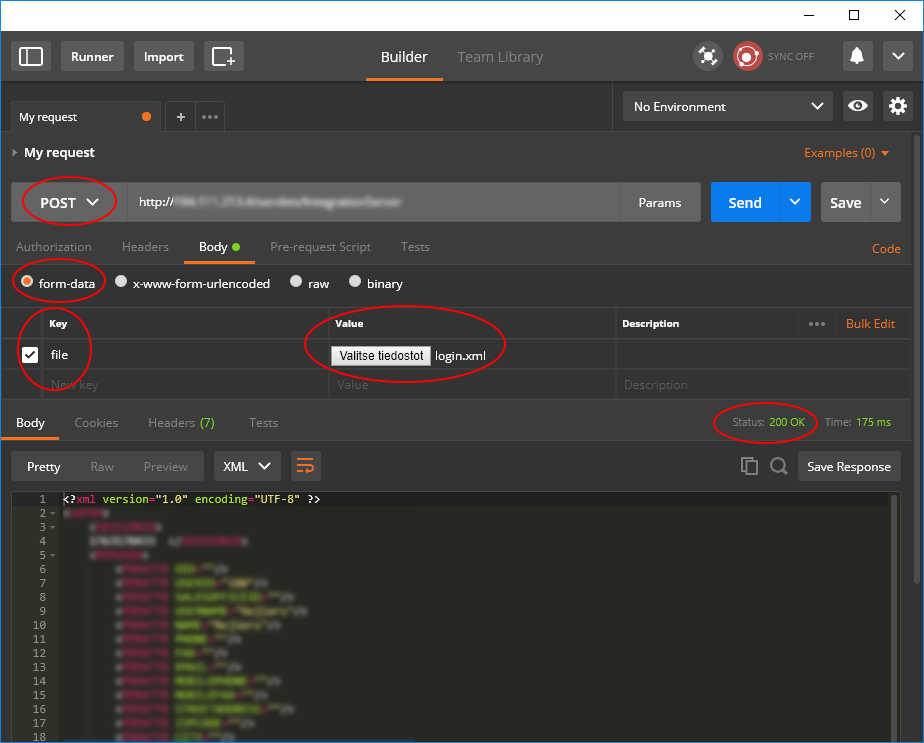Copy response to clipboard icon
This screenshot has height=743, width=924.
(x=749, y=466)
